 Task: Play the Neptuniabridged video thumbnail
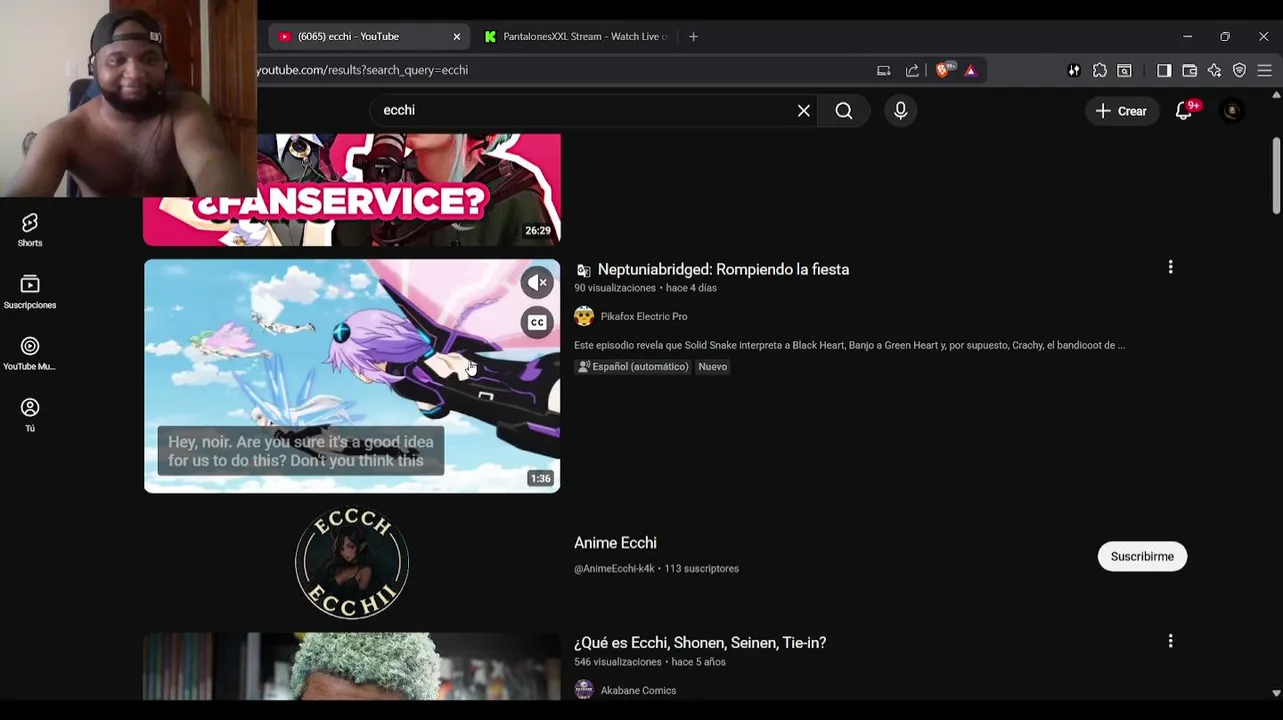click(352, 376)
